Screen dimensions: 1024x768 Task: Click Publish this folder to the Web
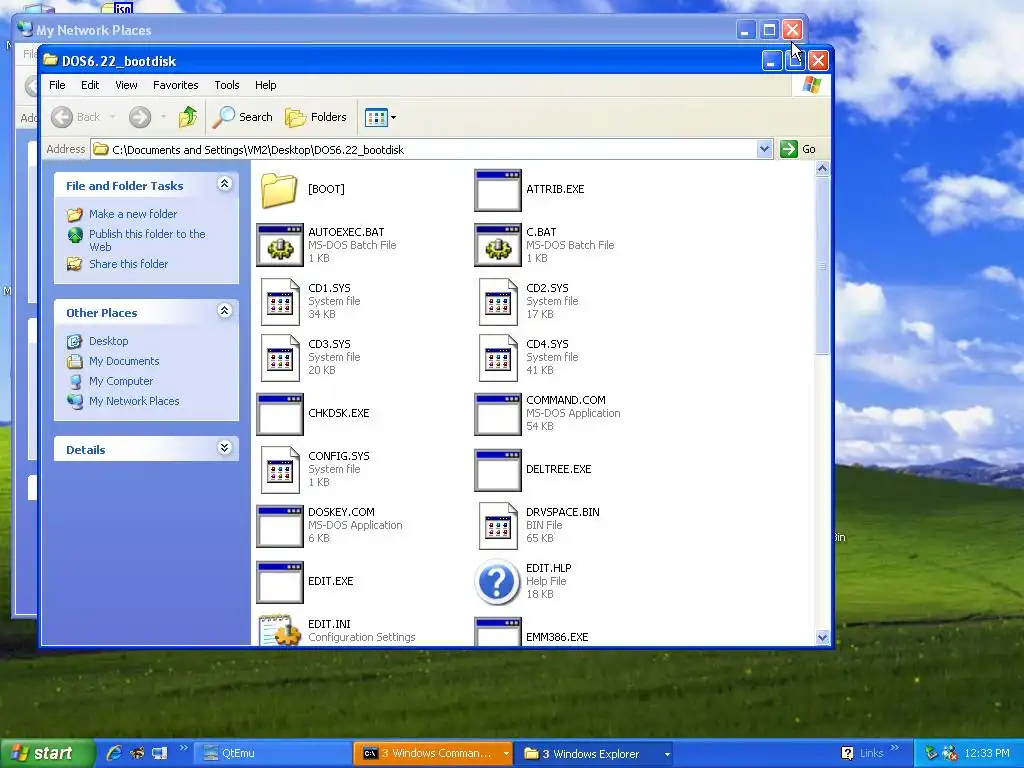[x=147, y=240]
